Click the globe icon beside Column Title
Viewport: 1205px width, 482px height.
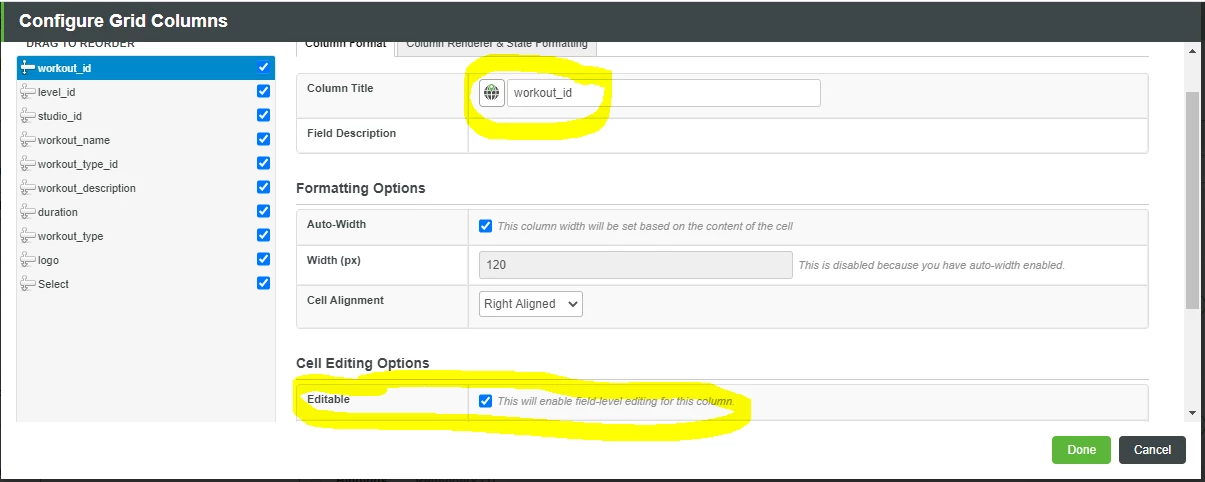point(491,93)
